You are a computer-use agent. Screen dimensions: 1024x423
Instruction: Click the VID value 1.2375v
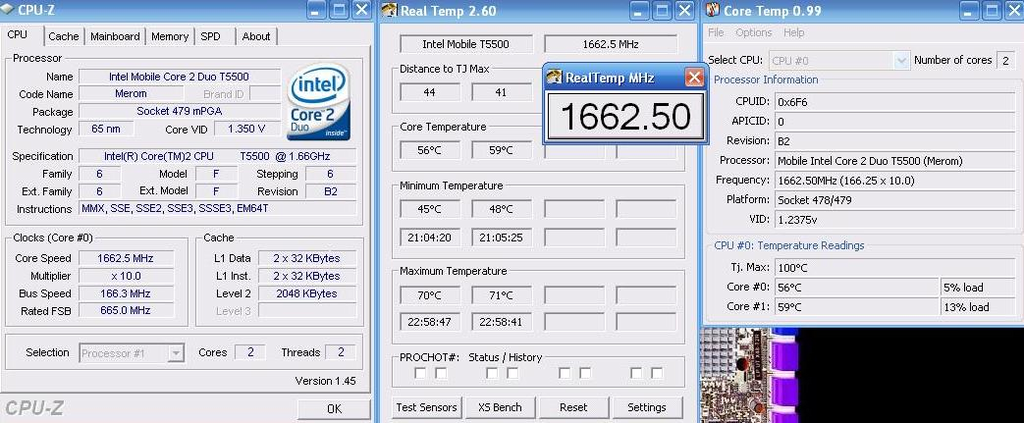tap(895, 220)
